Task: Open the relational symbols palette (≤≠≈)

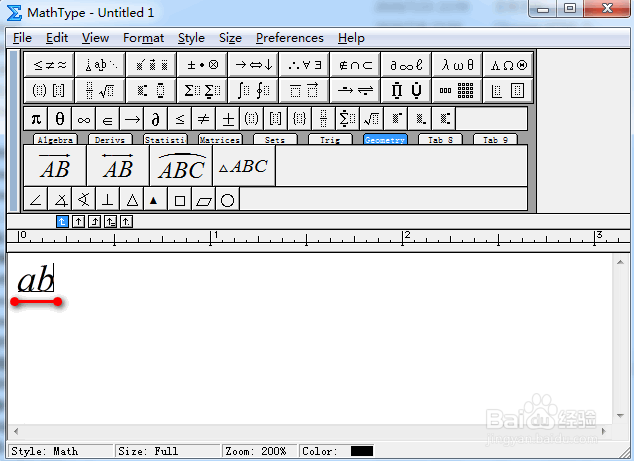Action: pos(49,64)
